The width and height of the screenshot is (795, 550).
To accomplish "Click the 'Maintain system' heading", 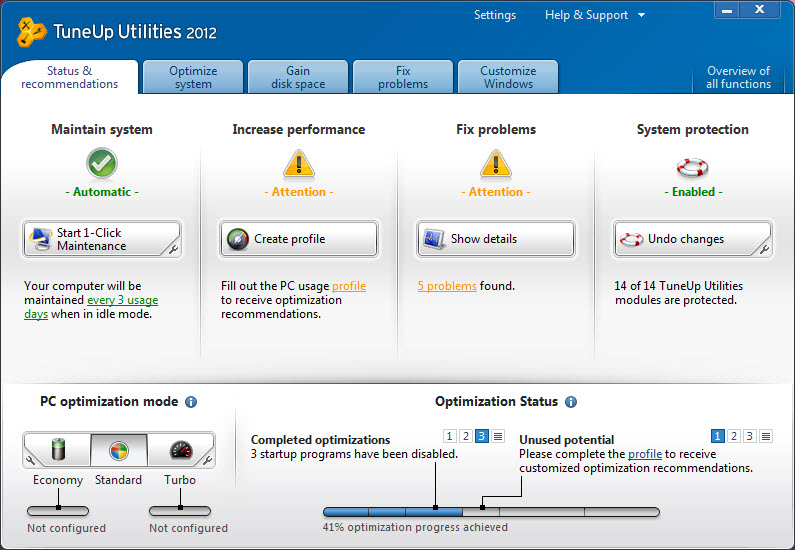I will tap(101, 129).
